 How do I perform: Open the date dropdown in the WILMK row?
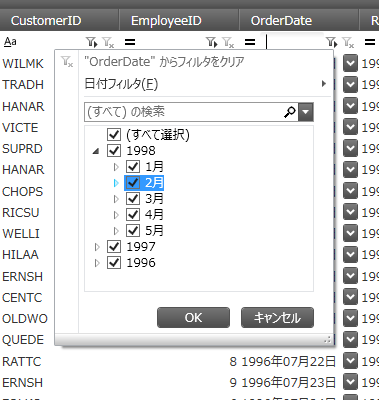pyautogui.click(x=350, y=63)
